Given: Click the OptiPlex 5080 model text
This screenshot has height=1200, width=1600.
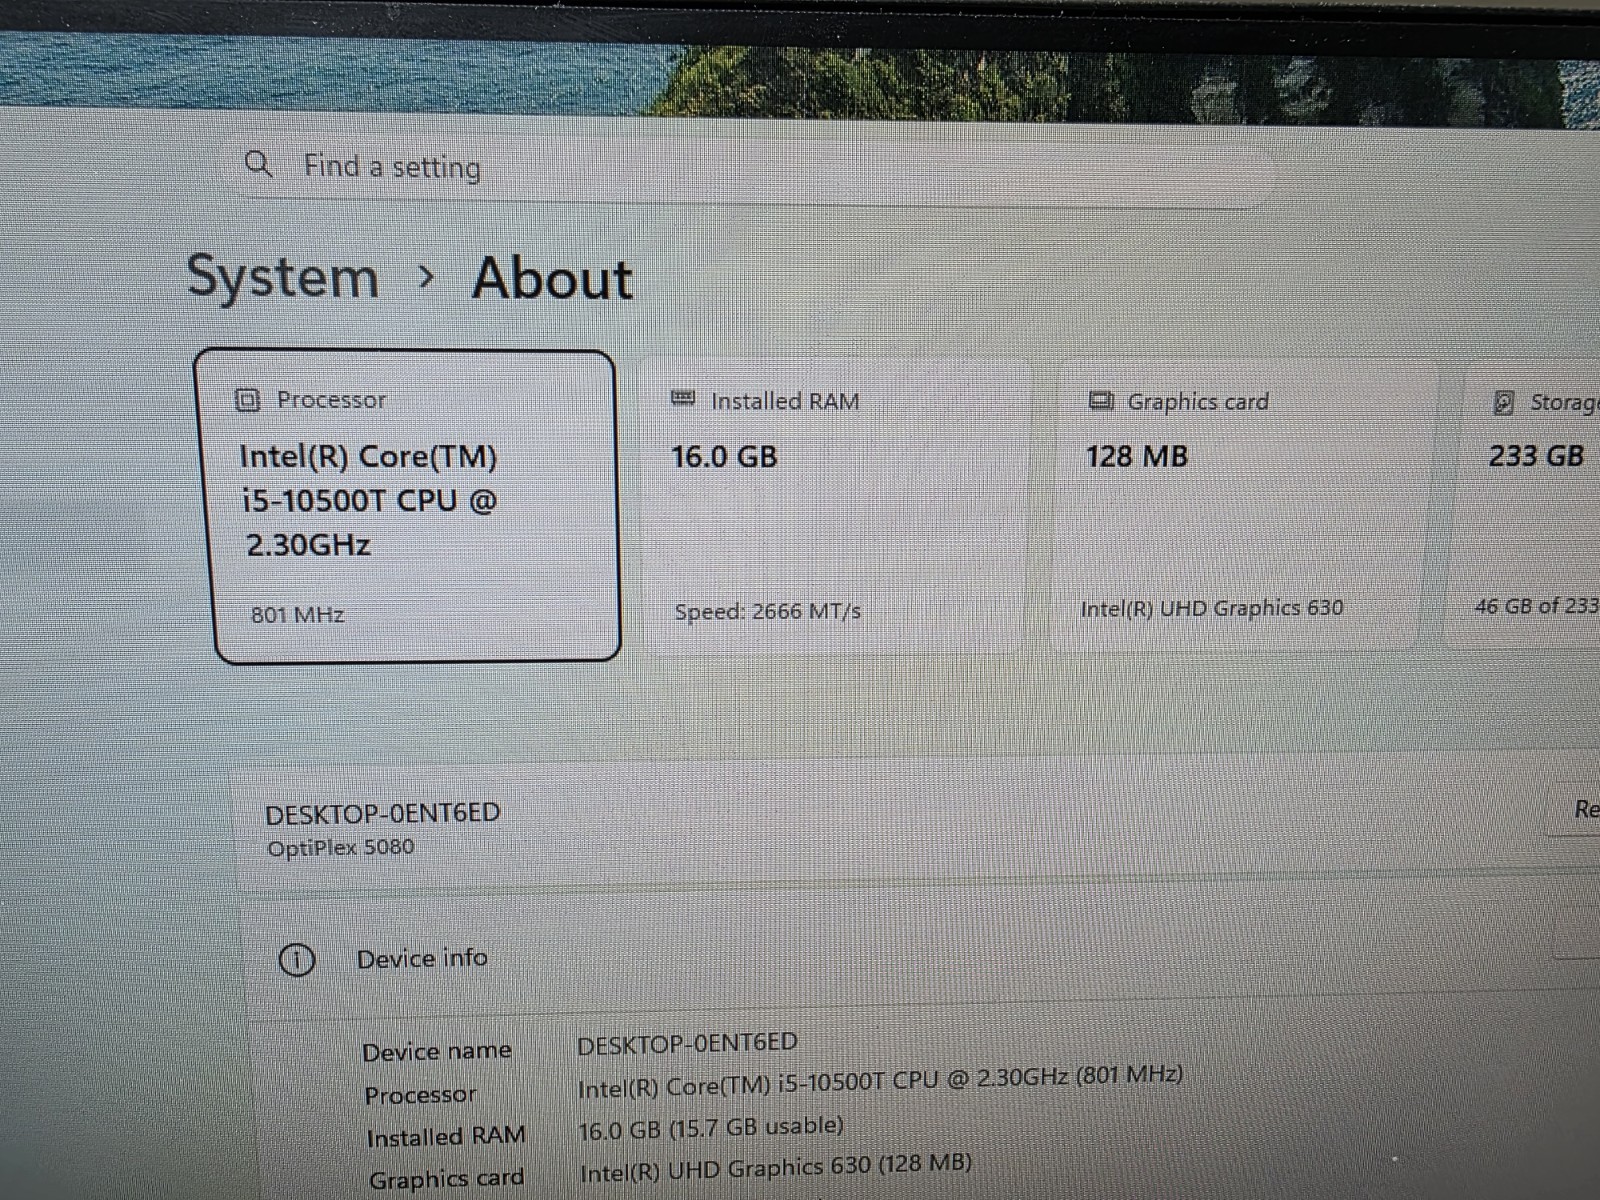Looking at the screenshot, I should pyautogui.click(x=340, y=847).
